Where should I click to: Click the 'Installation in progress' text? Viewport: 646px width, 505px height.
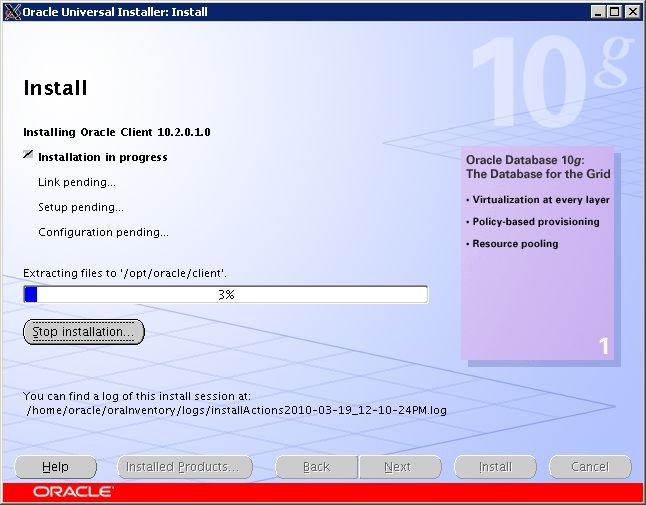[103, 157]
